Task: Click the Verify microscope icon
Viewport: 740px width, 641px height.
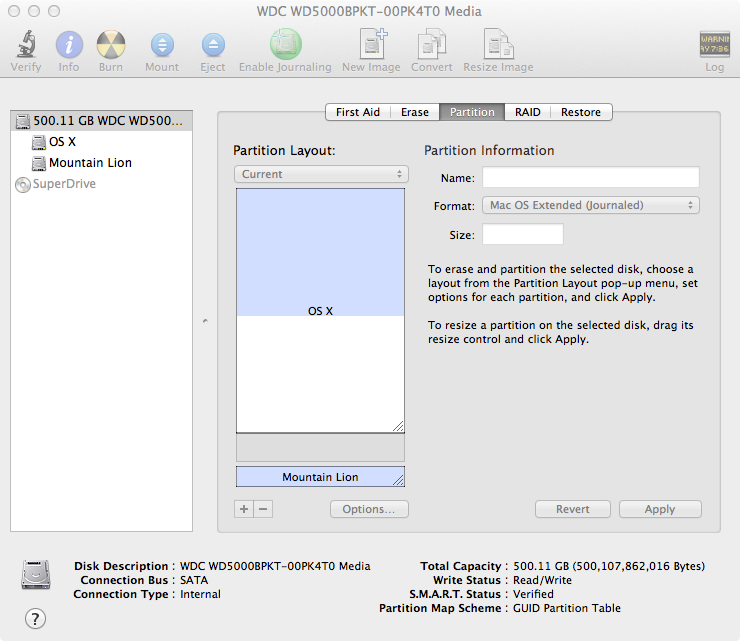Action: [26, 44]
